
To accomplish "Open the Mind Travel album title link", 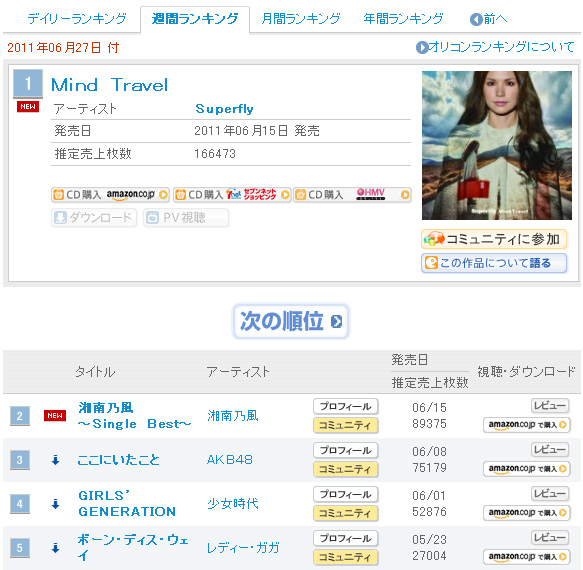I will [110, 85].
